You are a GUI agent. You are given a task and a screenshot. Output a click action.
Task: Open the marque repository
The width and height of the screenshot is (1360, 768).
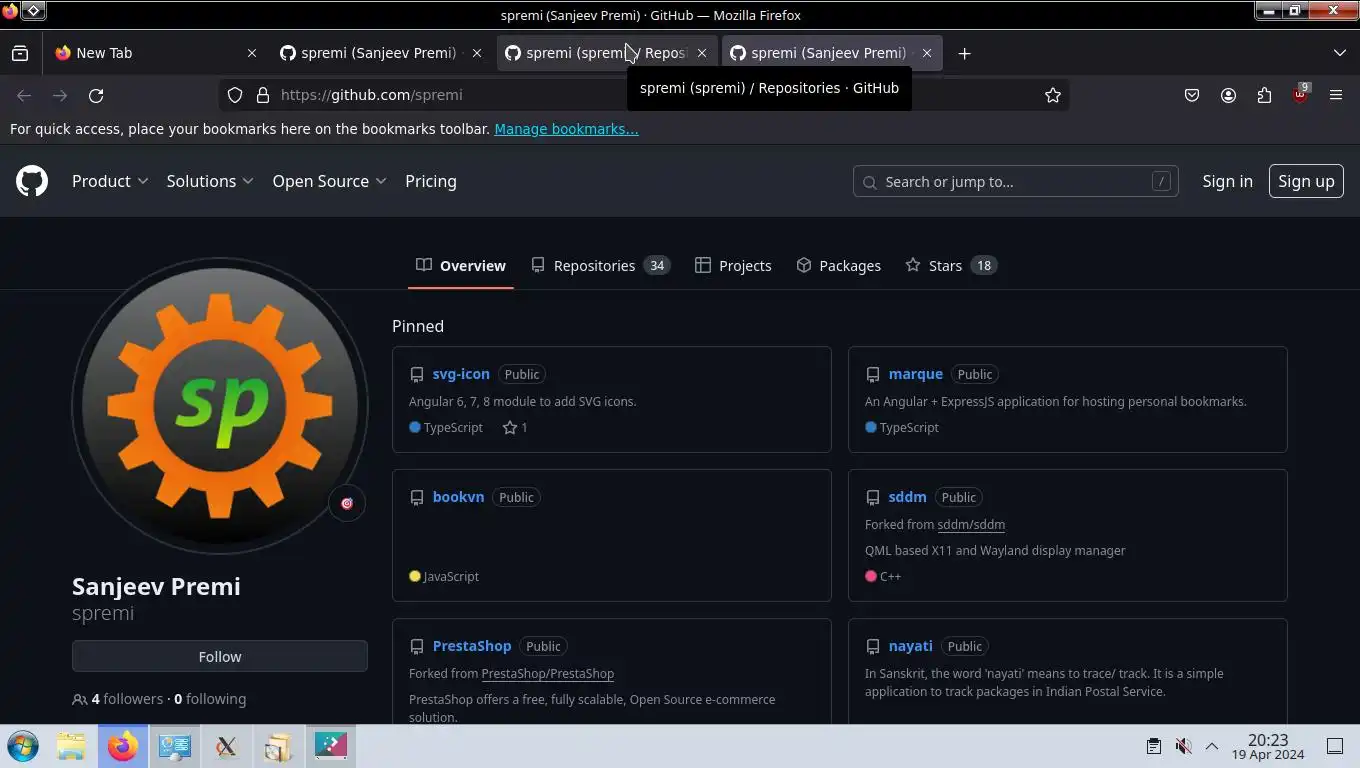pyautogui.click(x=916, y=374)
